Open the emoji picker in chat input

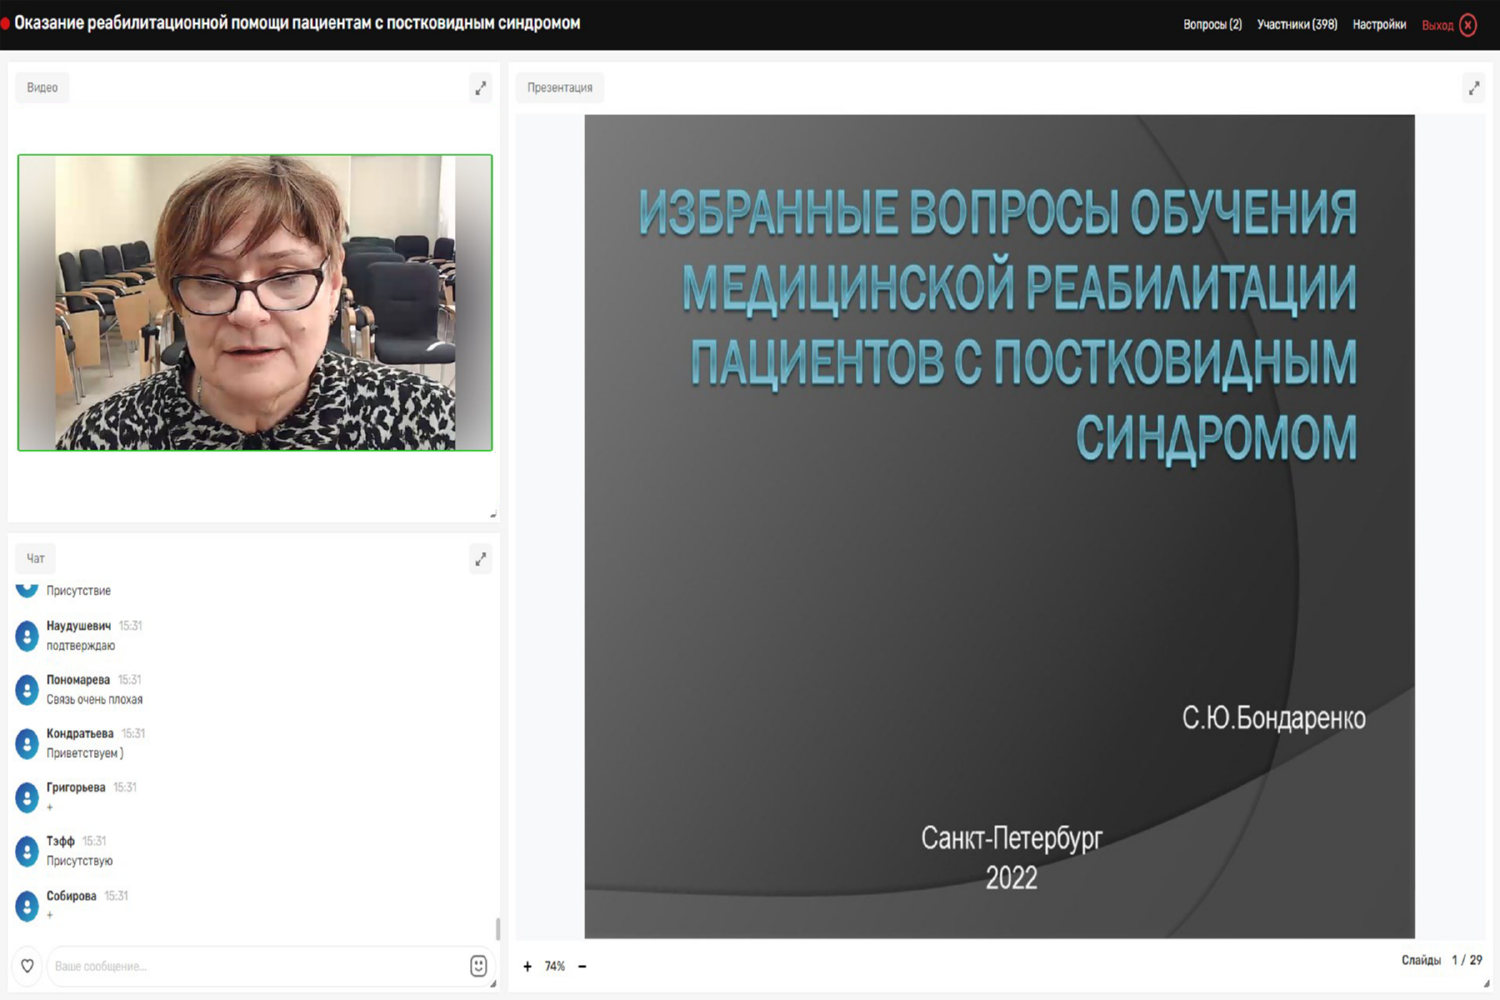tap(478, 966)
